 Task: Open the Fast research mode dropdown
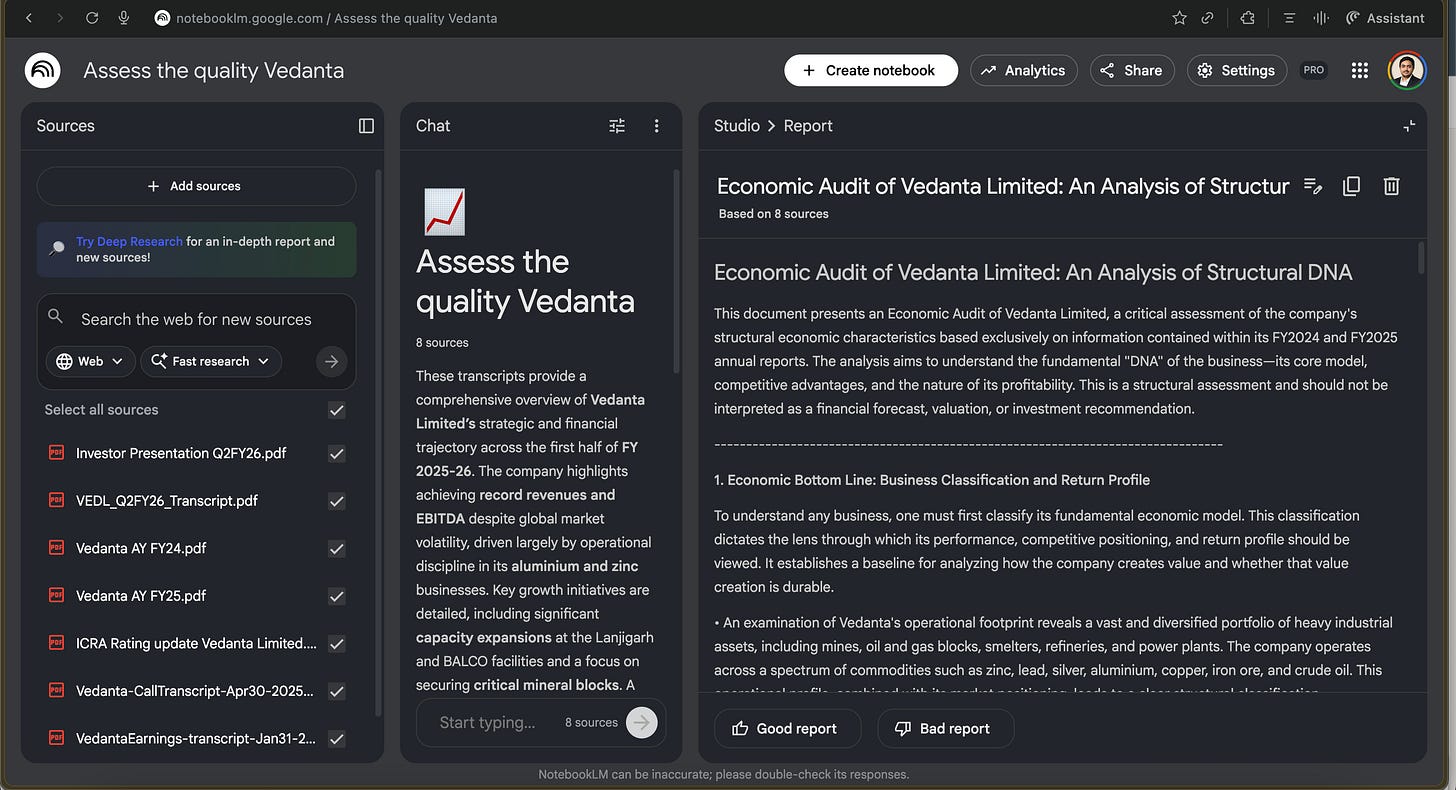pyautogui.click(x=211, y=361)
